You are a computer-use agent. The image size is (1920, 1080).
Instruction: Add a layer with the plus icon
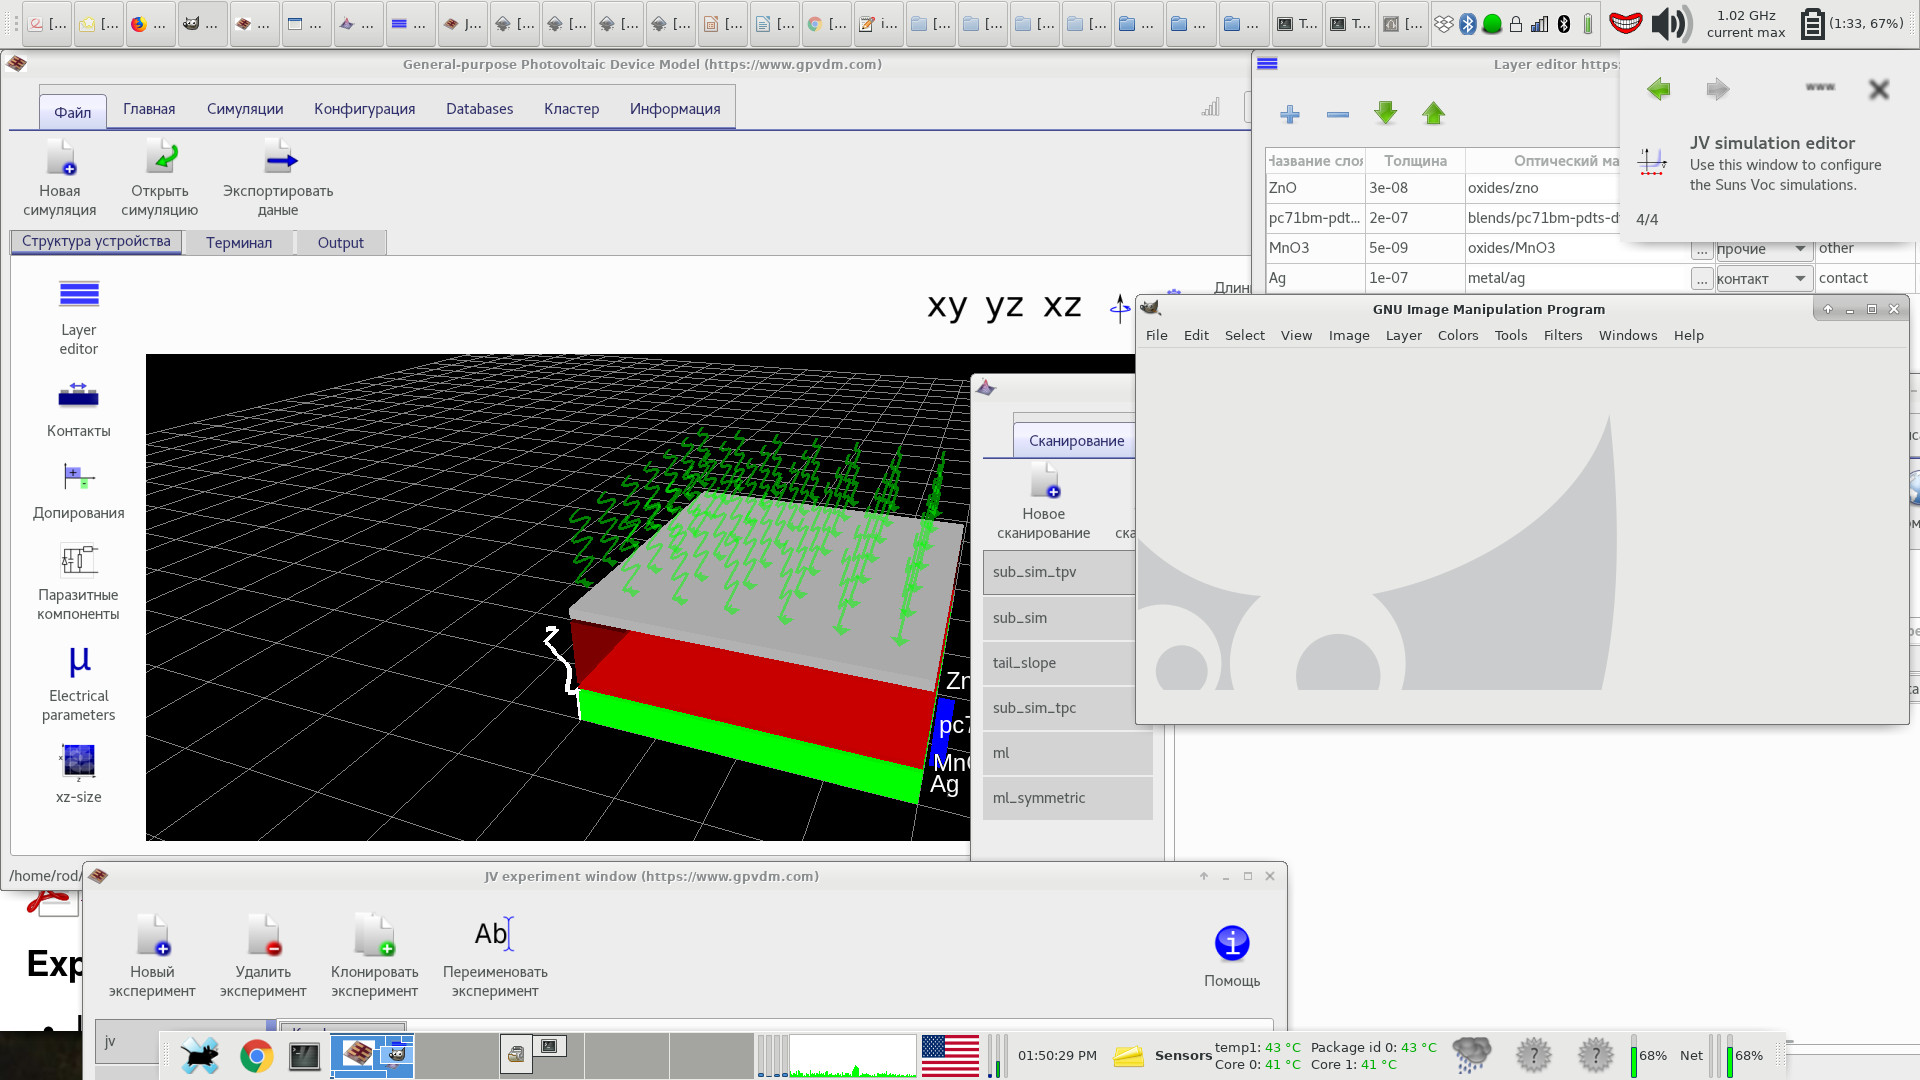1290,114
